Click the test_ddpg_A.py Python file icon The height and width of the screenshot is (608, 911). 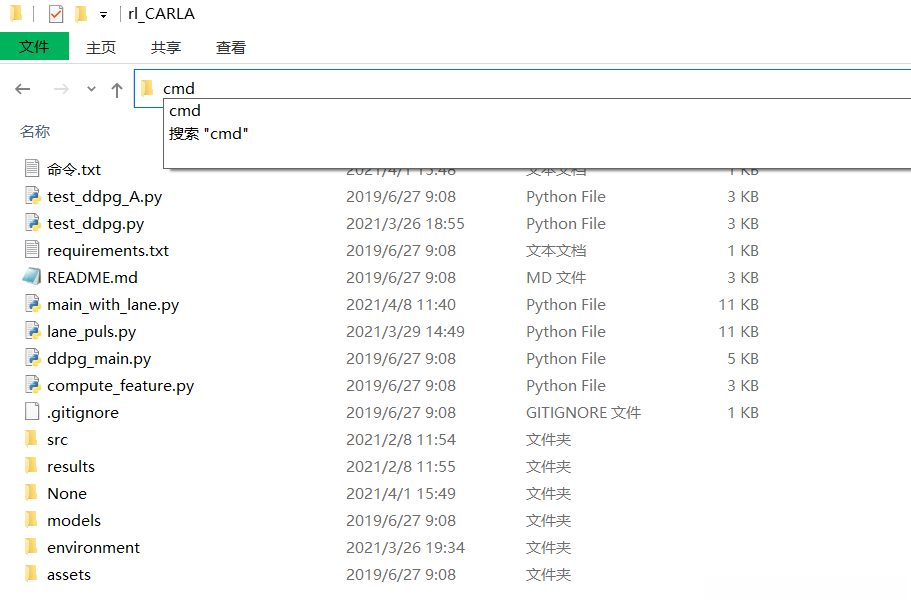(x=32, y=196)
